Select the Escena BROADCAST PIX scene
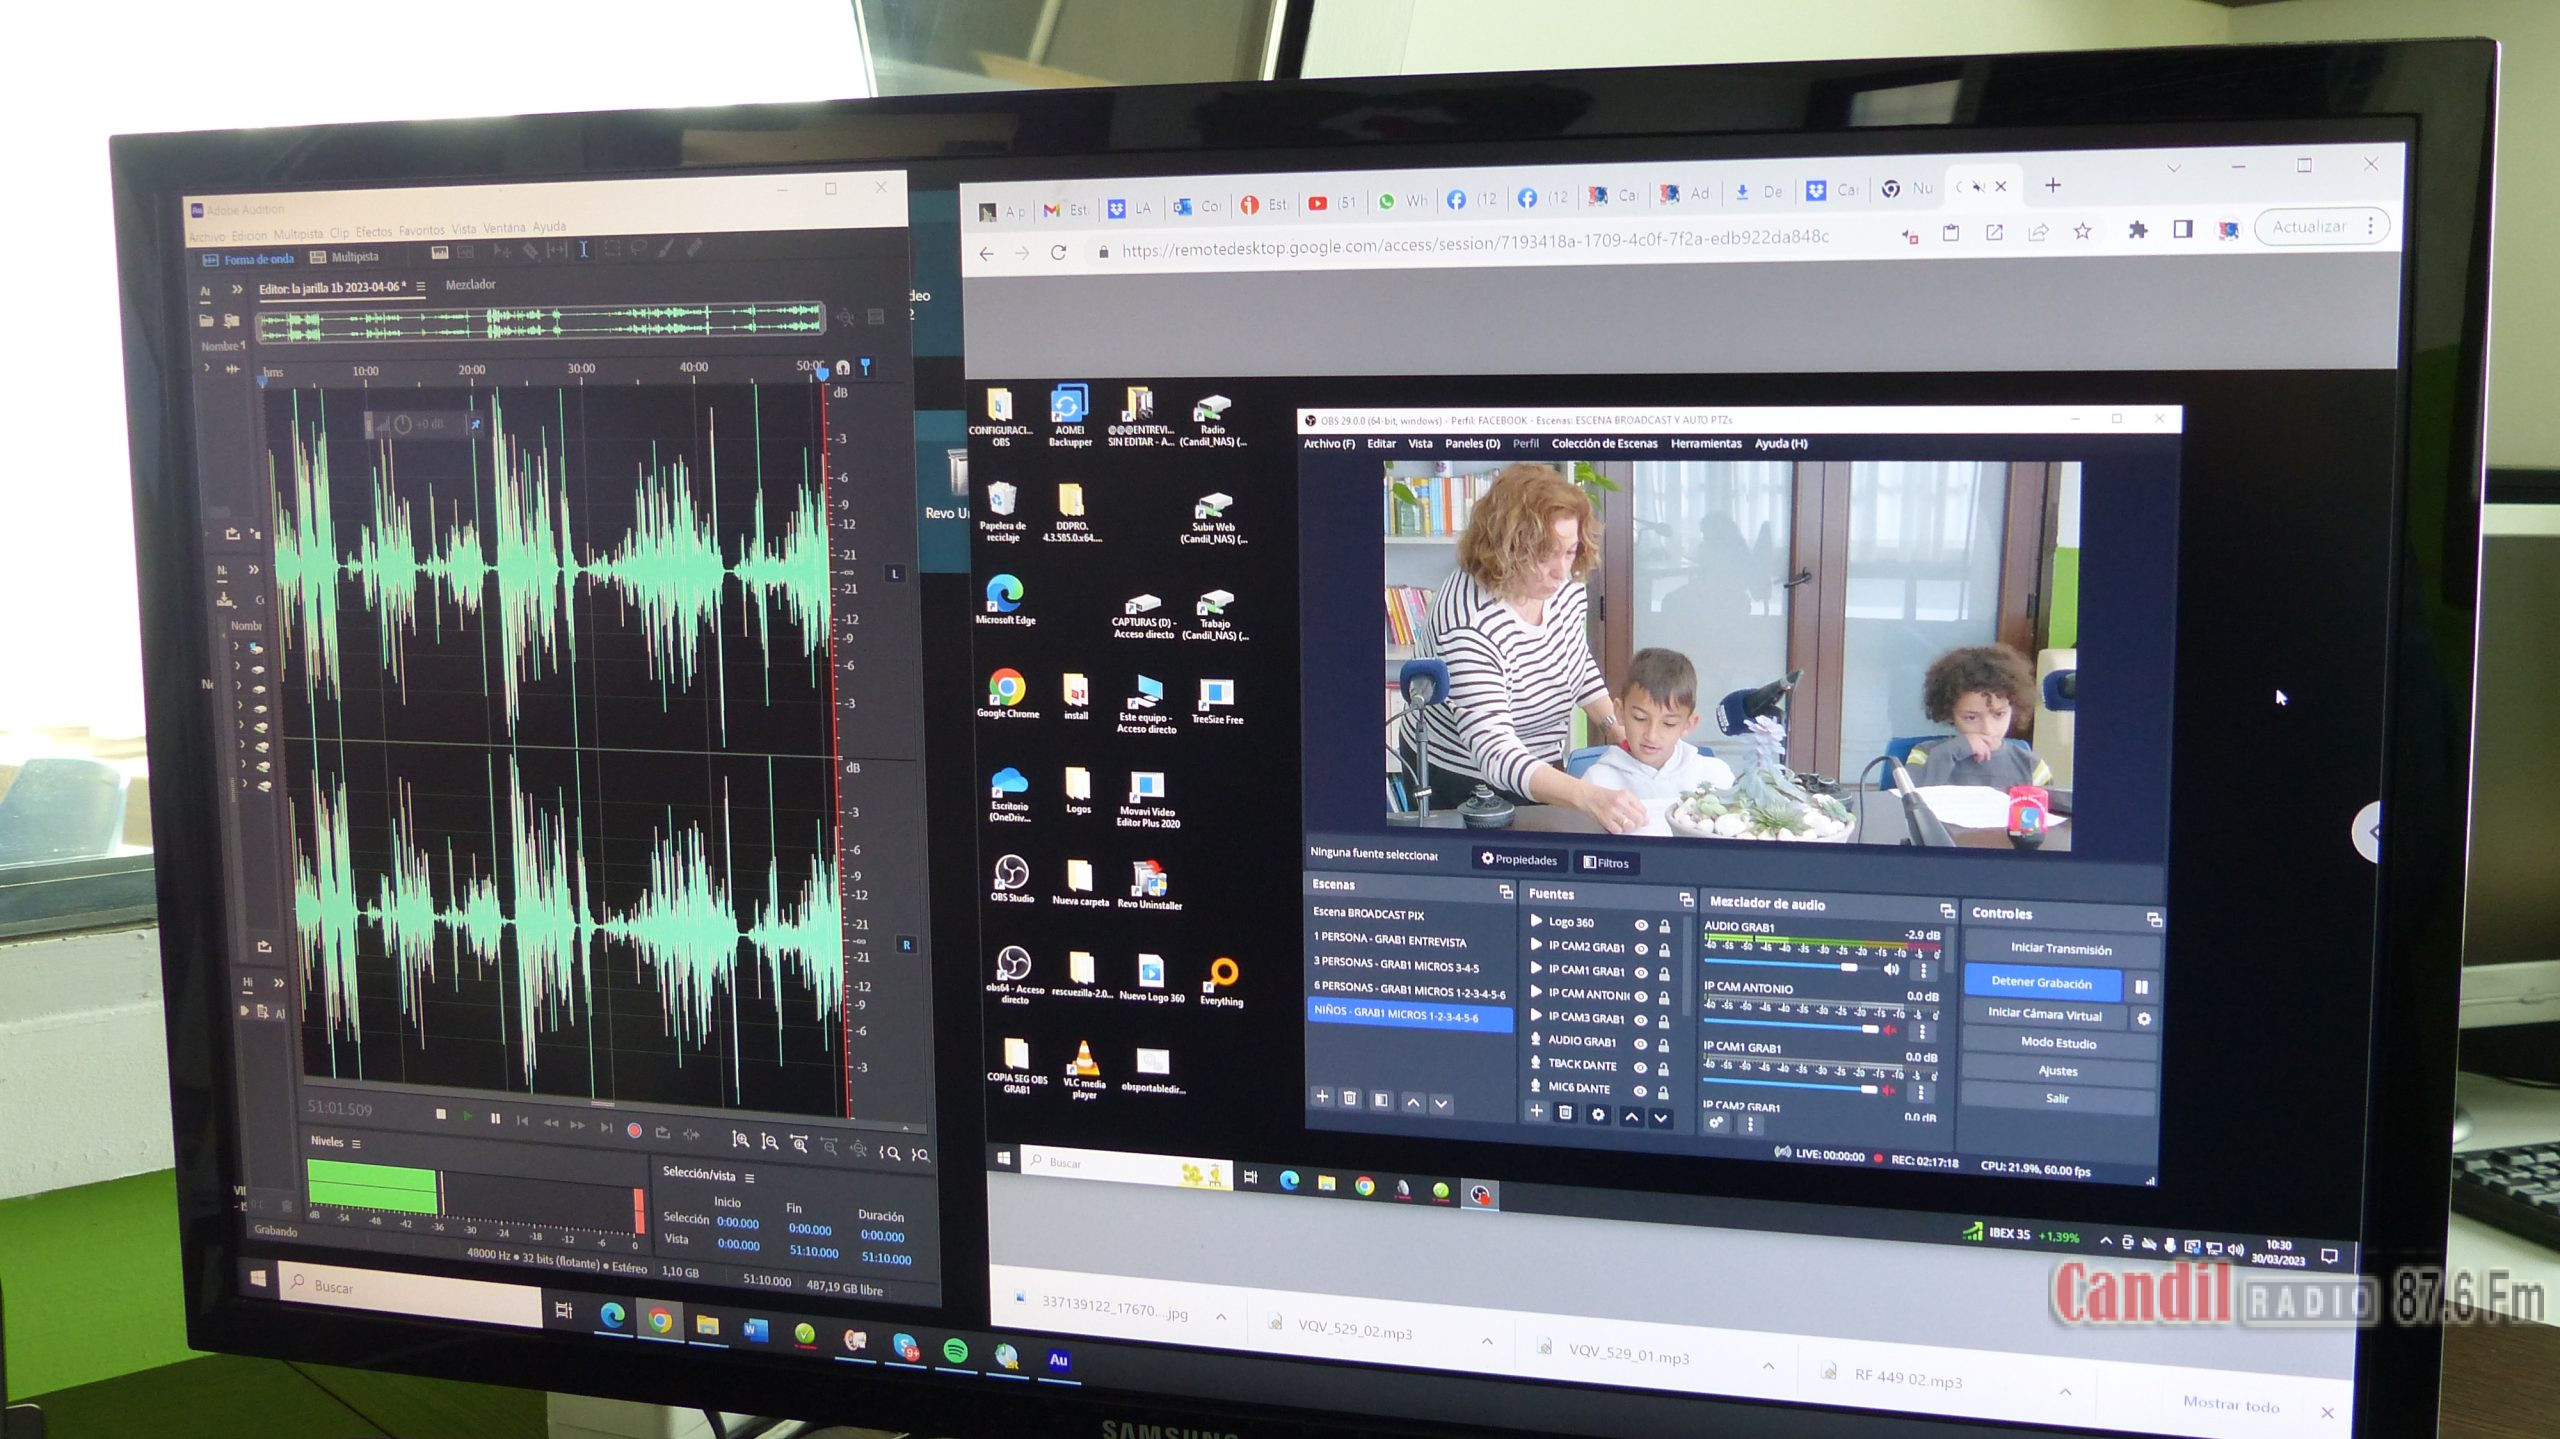This screenshot has height=1439, width=2560. point(1368,914)
